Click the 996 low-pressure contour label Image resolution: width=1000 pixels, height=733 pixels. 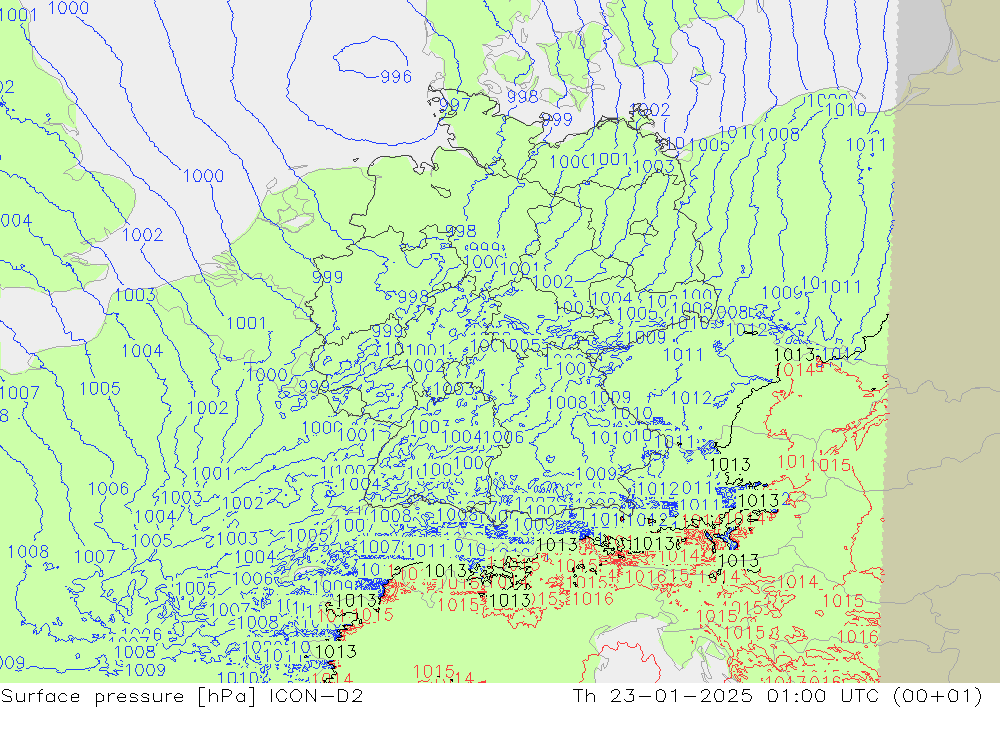point(396,77)
